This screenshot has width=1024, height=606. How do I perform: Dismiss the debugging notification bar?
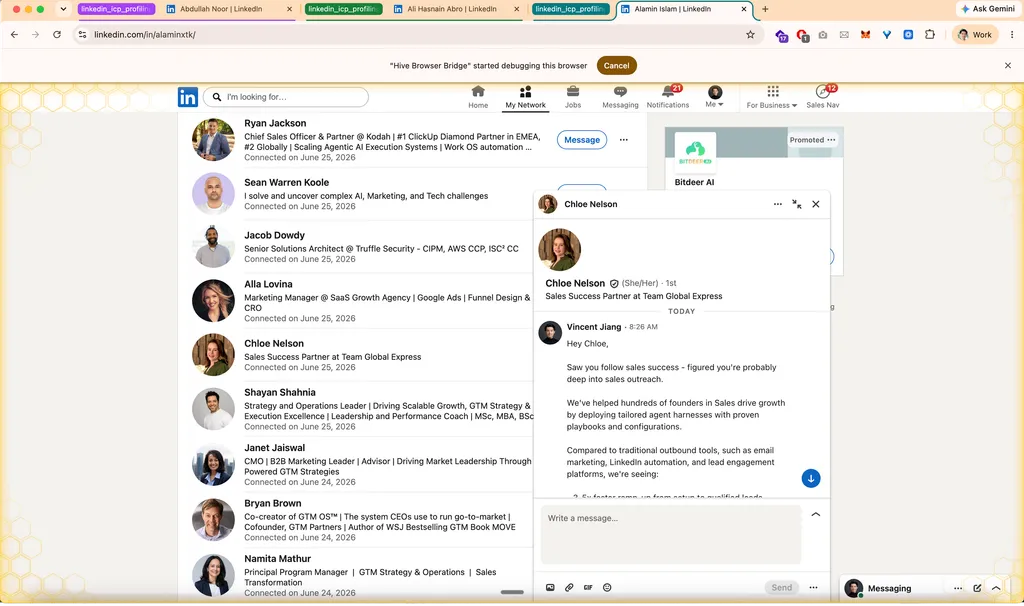pyautogui.click(x=1008, y=65)
